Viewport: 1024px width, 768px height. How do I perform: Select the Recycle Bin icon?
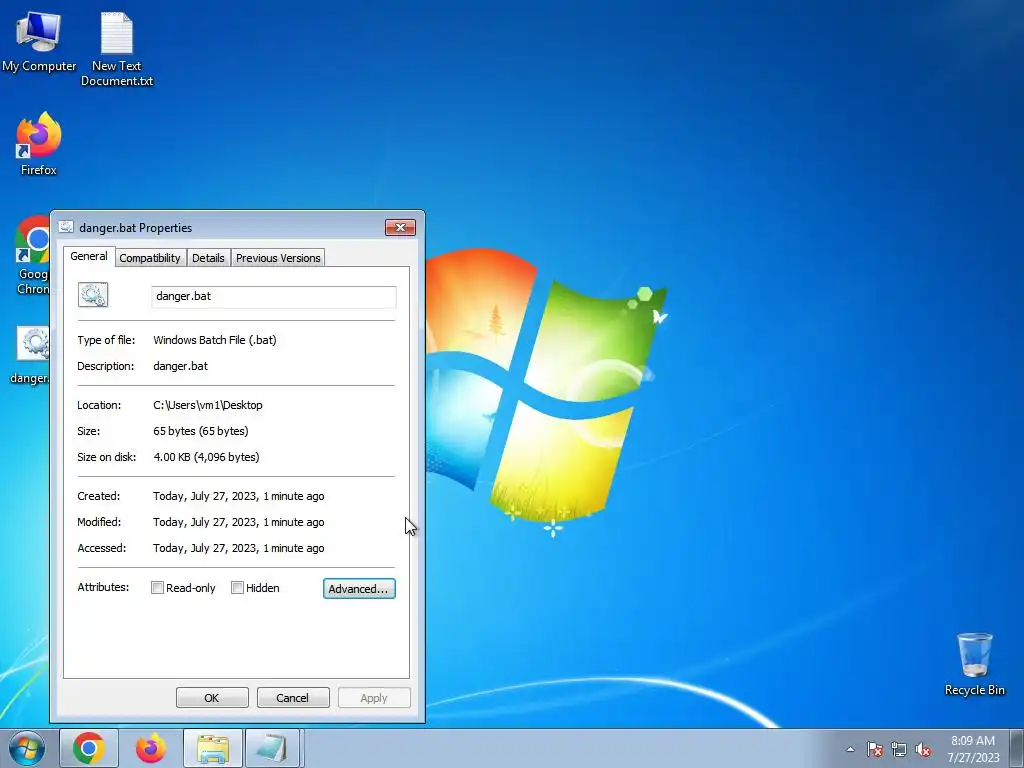[974, 664]
